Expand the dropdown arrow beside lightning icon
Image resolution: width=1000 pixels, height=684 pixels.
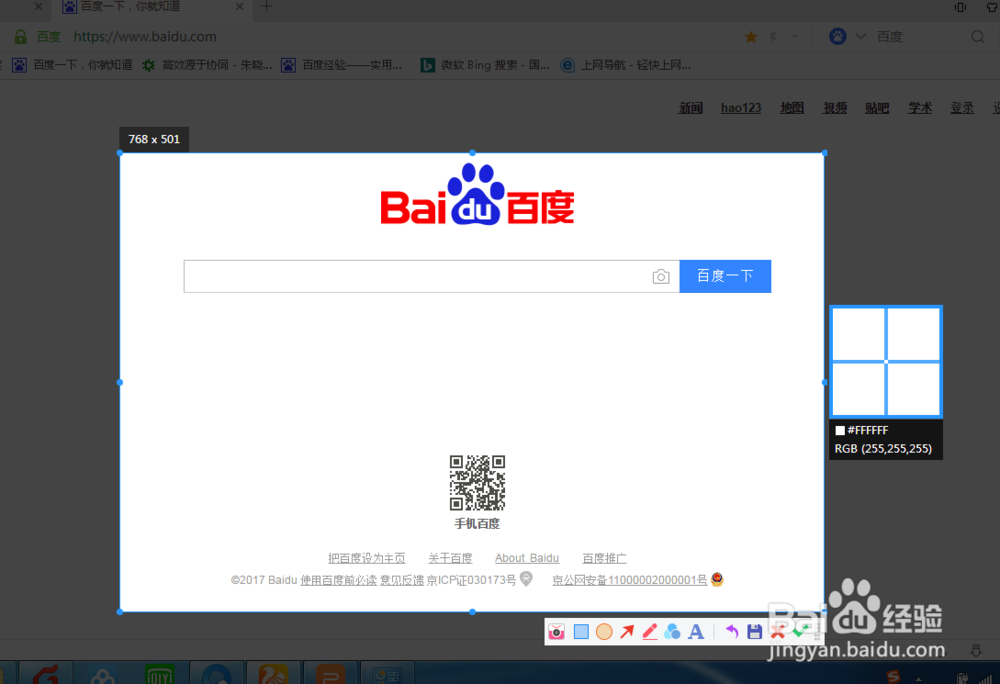[x=795, y=37]
